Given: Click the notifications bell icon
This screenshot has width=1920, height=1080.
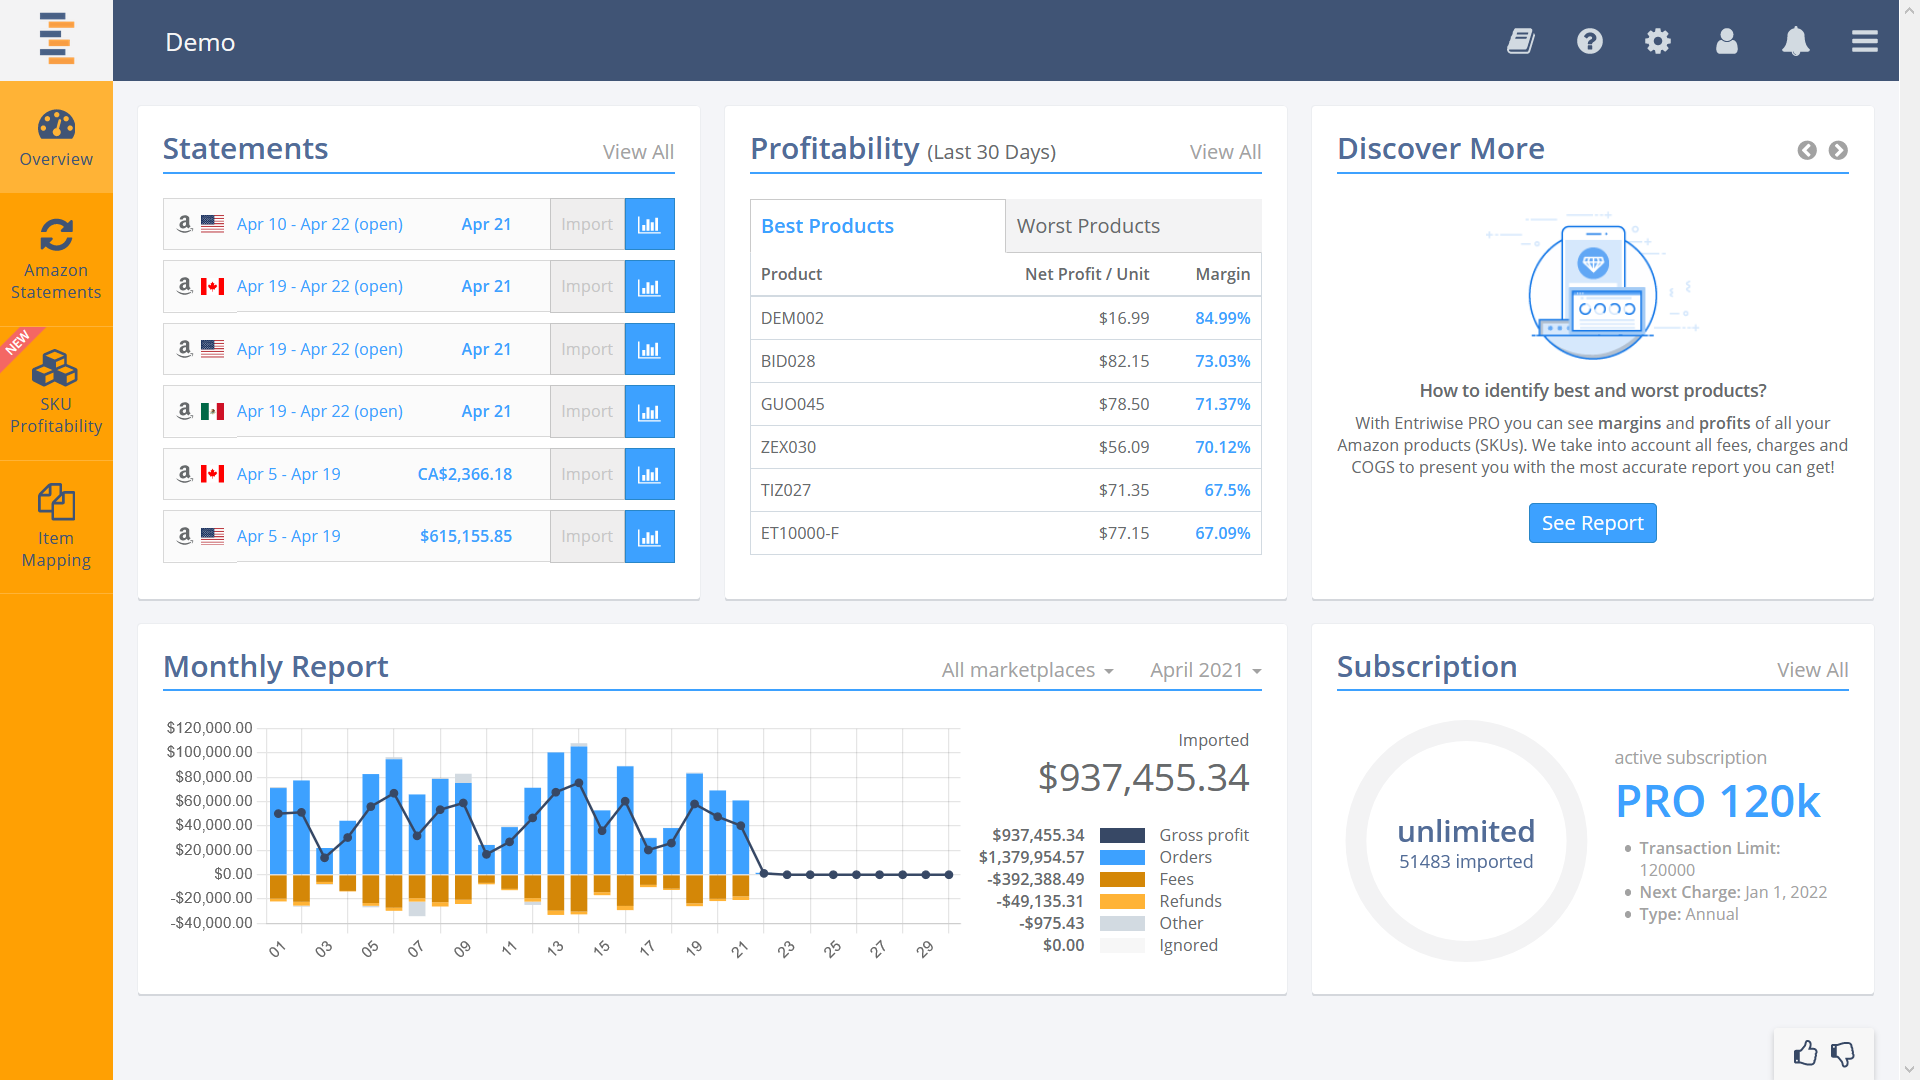Looking at the screenshot, I should (1795, 41).
